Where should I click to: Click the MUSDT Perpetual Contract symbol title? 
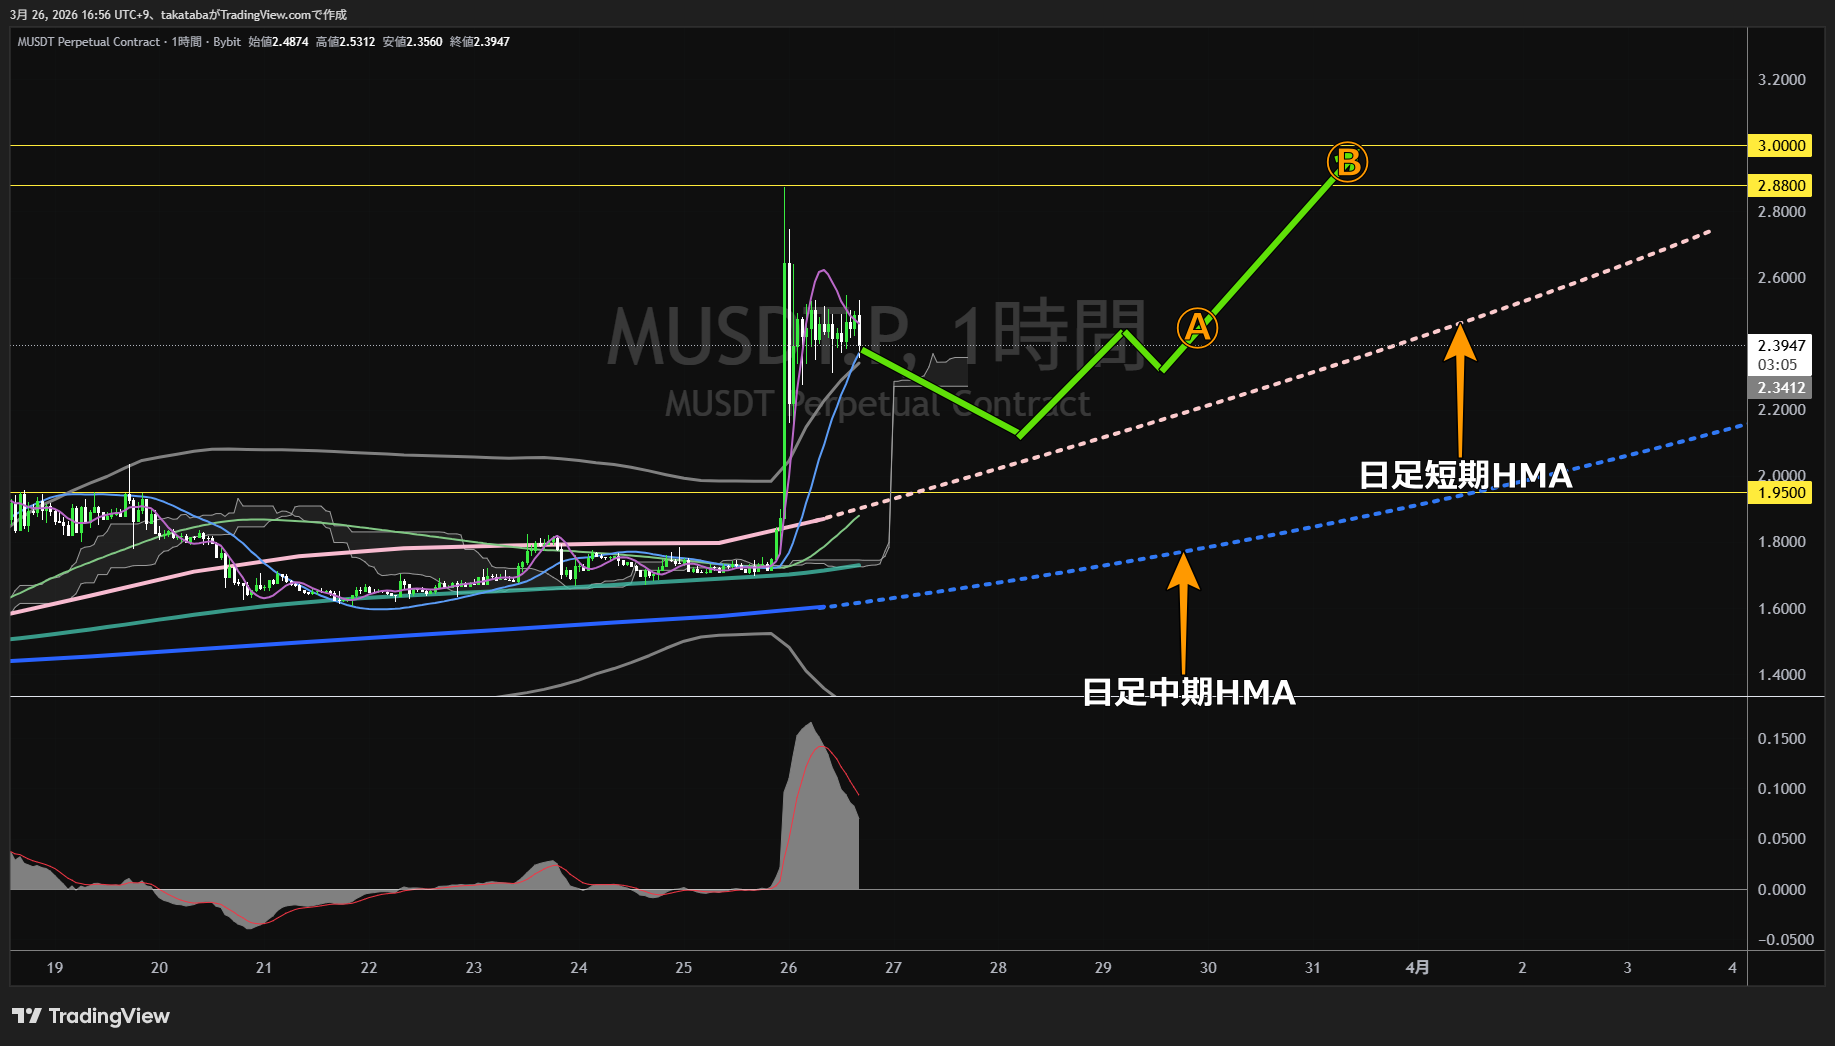coord(89,42)
